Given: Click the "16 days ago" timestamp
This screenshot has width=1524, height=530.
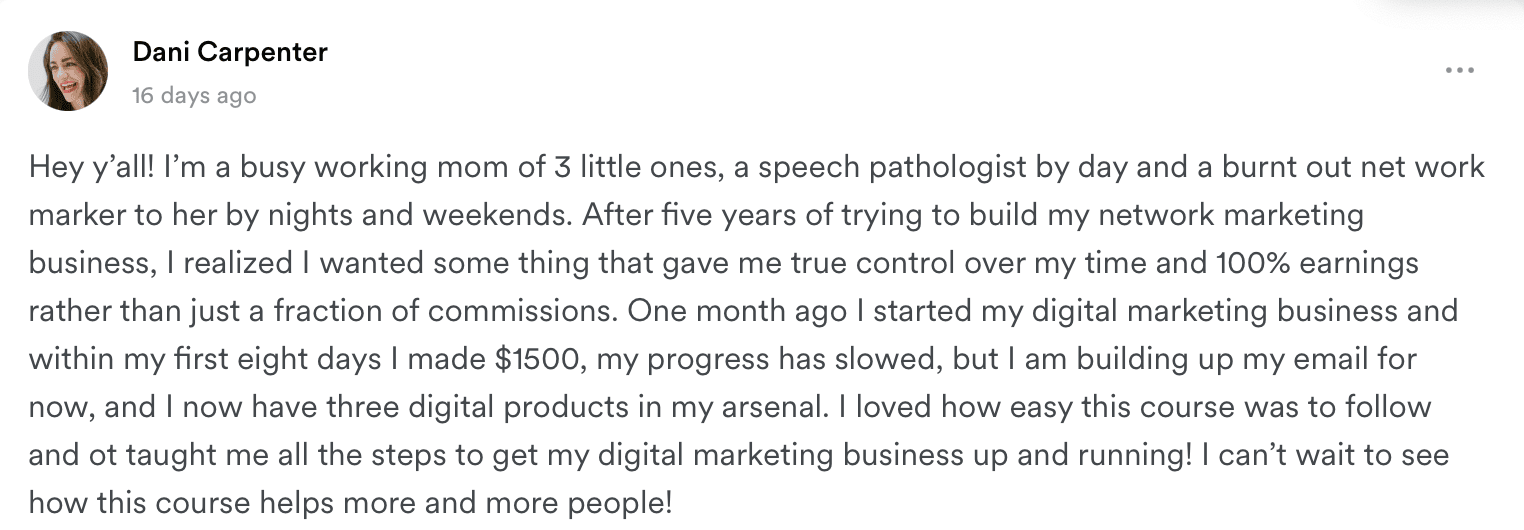Looking at the screenshot, I should click(194, 96).
